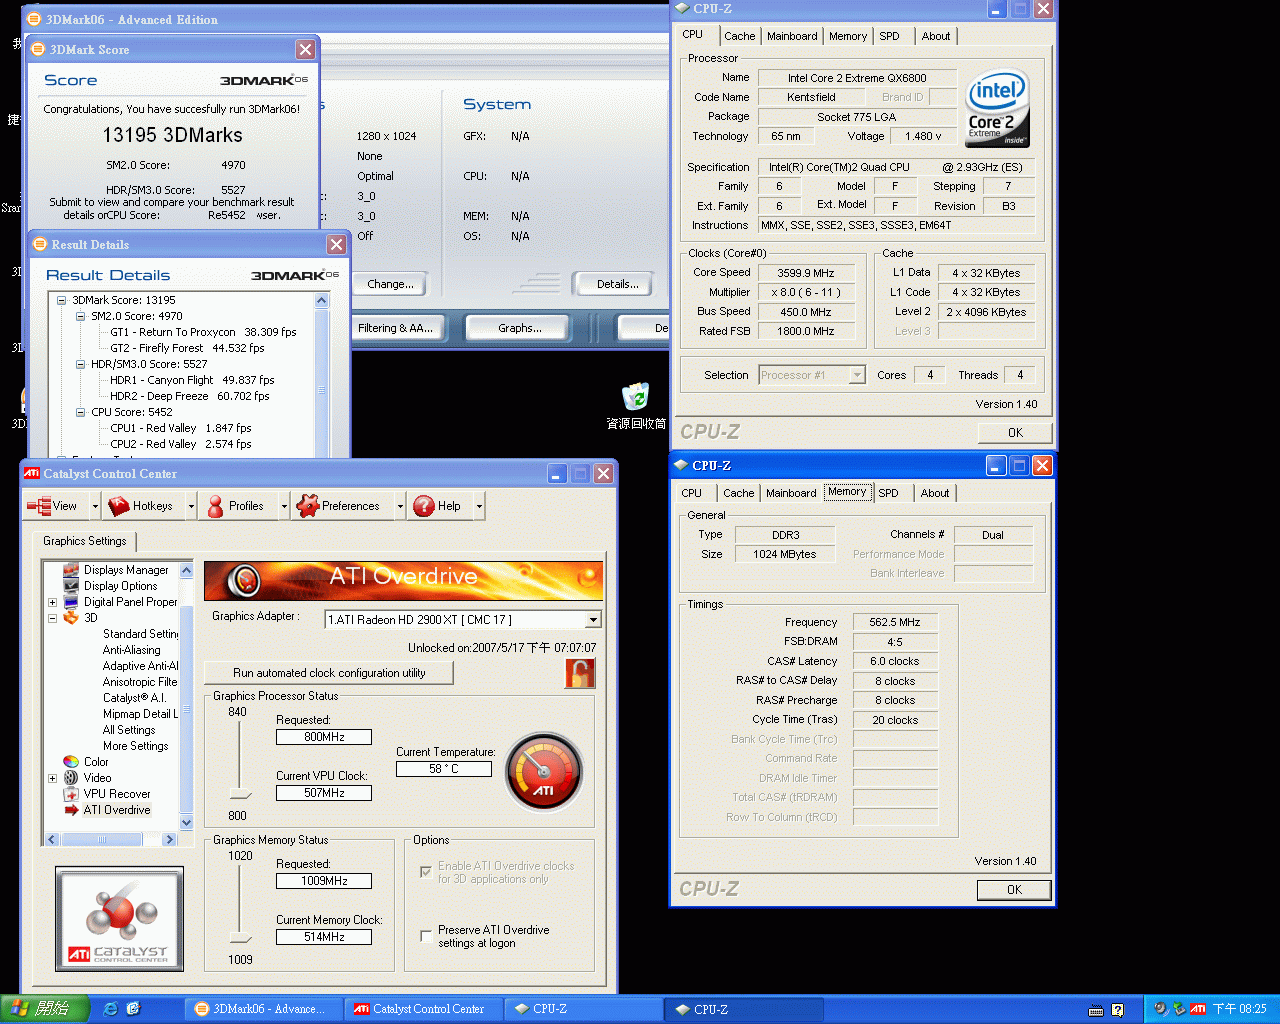Click the Internet Explorer quick launch icon
This screenshot has height=1024, width=1280.
[111, 1009]
